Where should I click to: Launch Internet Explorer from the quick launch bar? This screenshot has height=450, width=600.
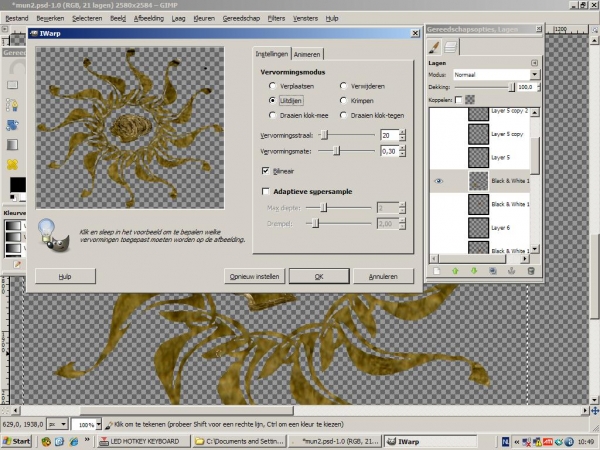[73, 441]
